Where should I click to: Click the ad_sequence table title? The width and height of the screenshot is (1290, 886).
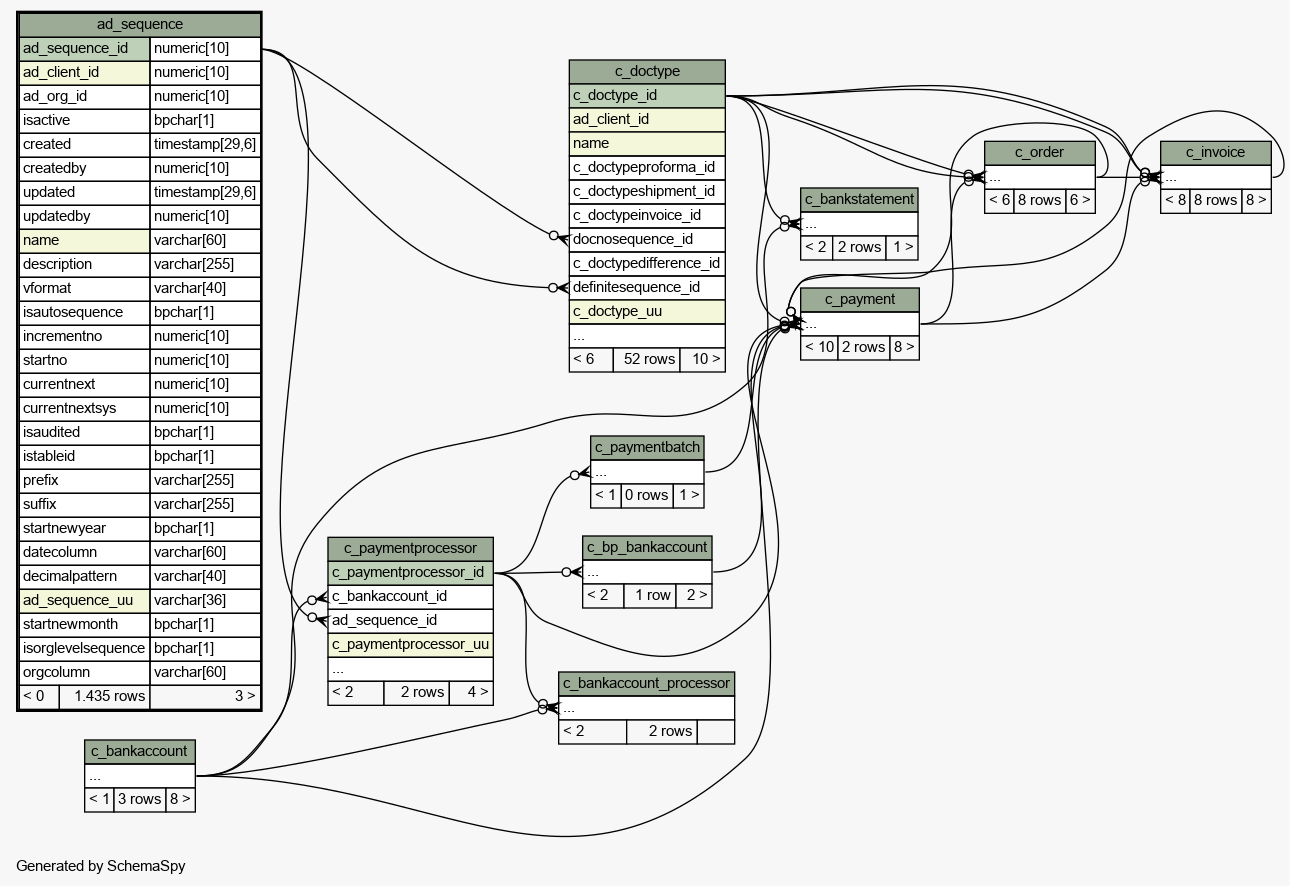pos(139,24)
